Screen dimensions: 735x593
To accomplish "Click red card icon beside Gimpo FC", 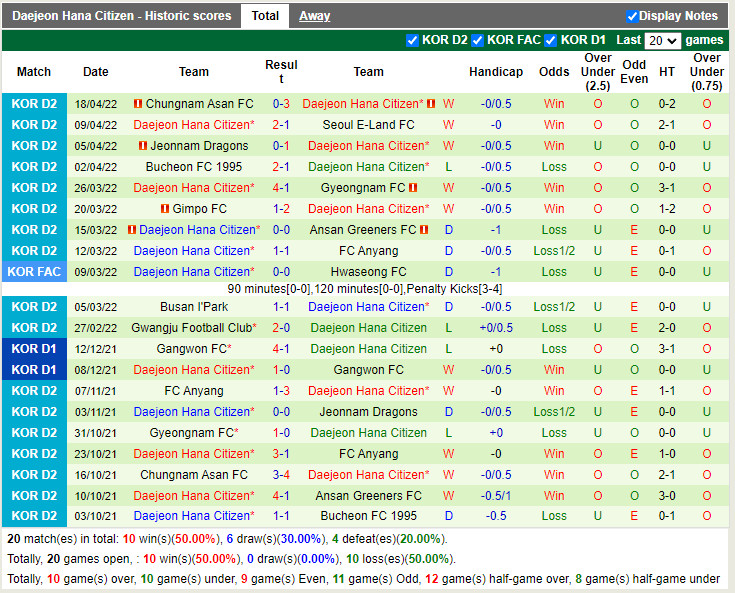I will (165, 208).
